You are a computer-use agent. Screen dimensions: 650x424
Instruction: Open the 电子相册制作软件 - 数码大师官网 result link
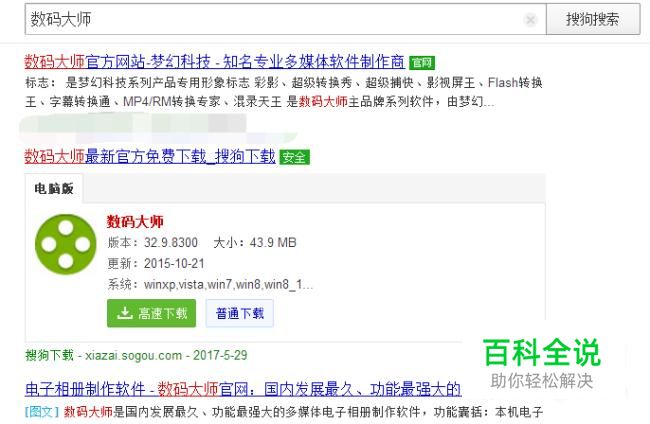(243, 389)
